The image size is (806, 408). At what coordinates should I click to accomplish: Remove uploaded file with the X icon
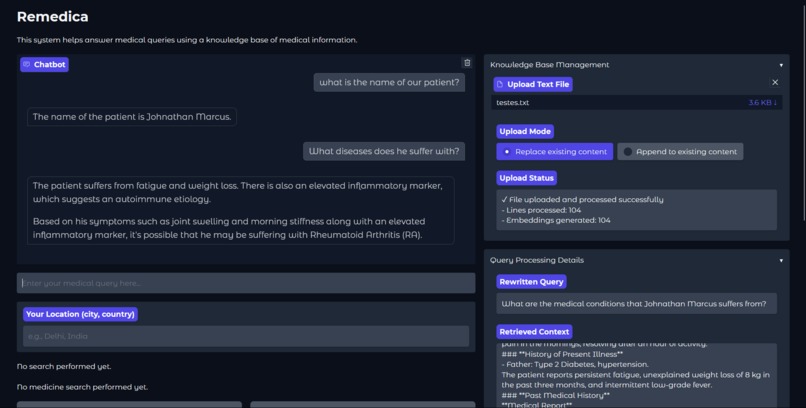pyautogui.click(x=775, y=82)
